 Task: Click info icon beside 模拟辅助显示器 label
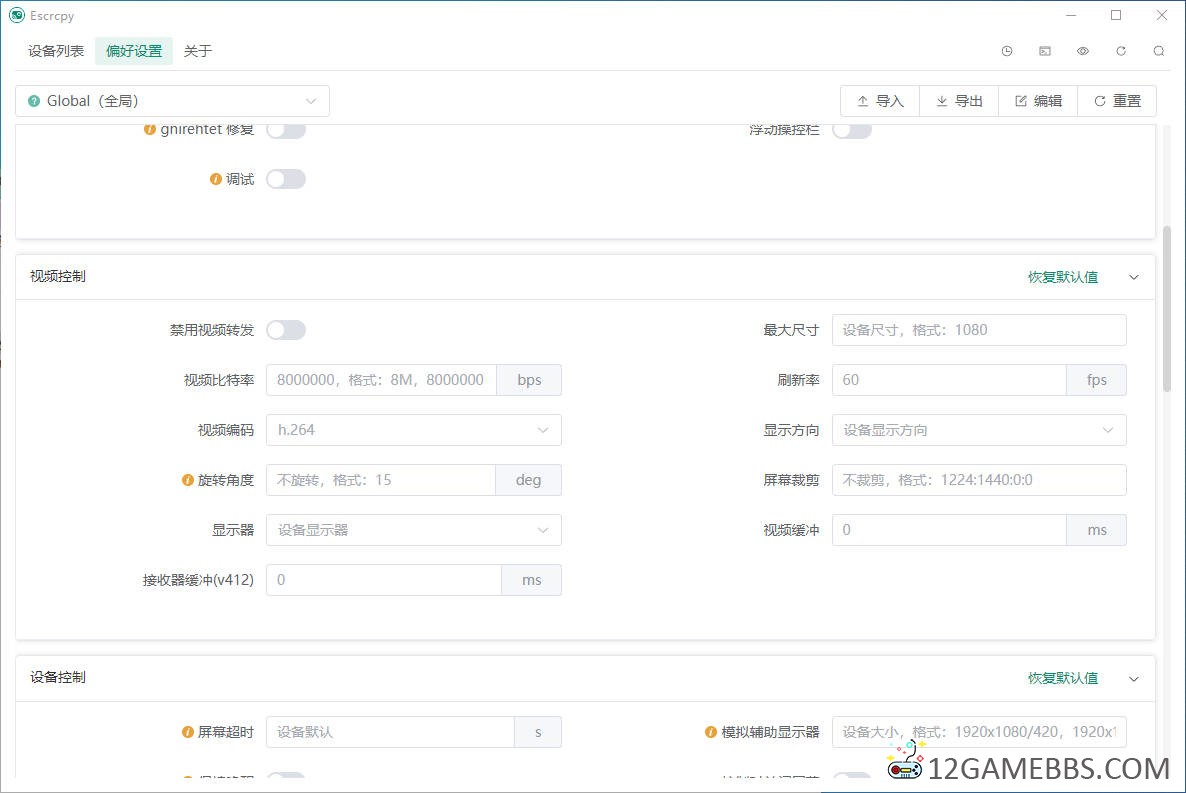(x=710, y=732)
